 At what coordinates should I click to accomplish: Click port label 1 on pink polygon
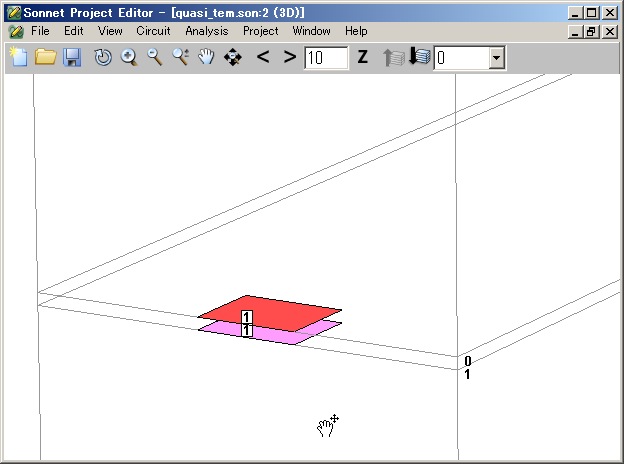coord(246,330)
